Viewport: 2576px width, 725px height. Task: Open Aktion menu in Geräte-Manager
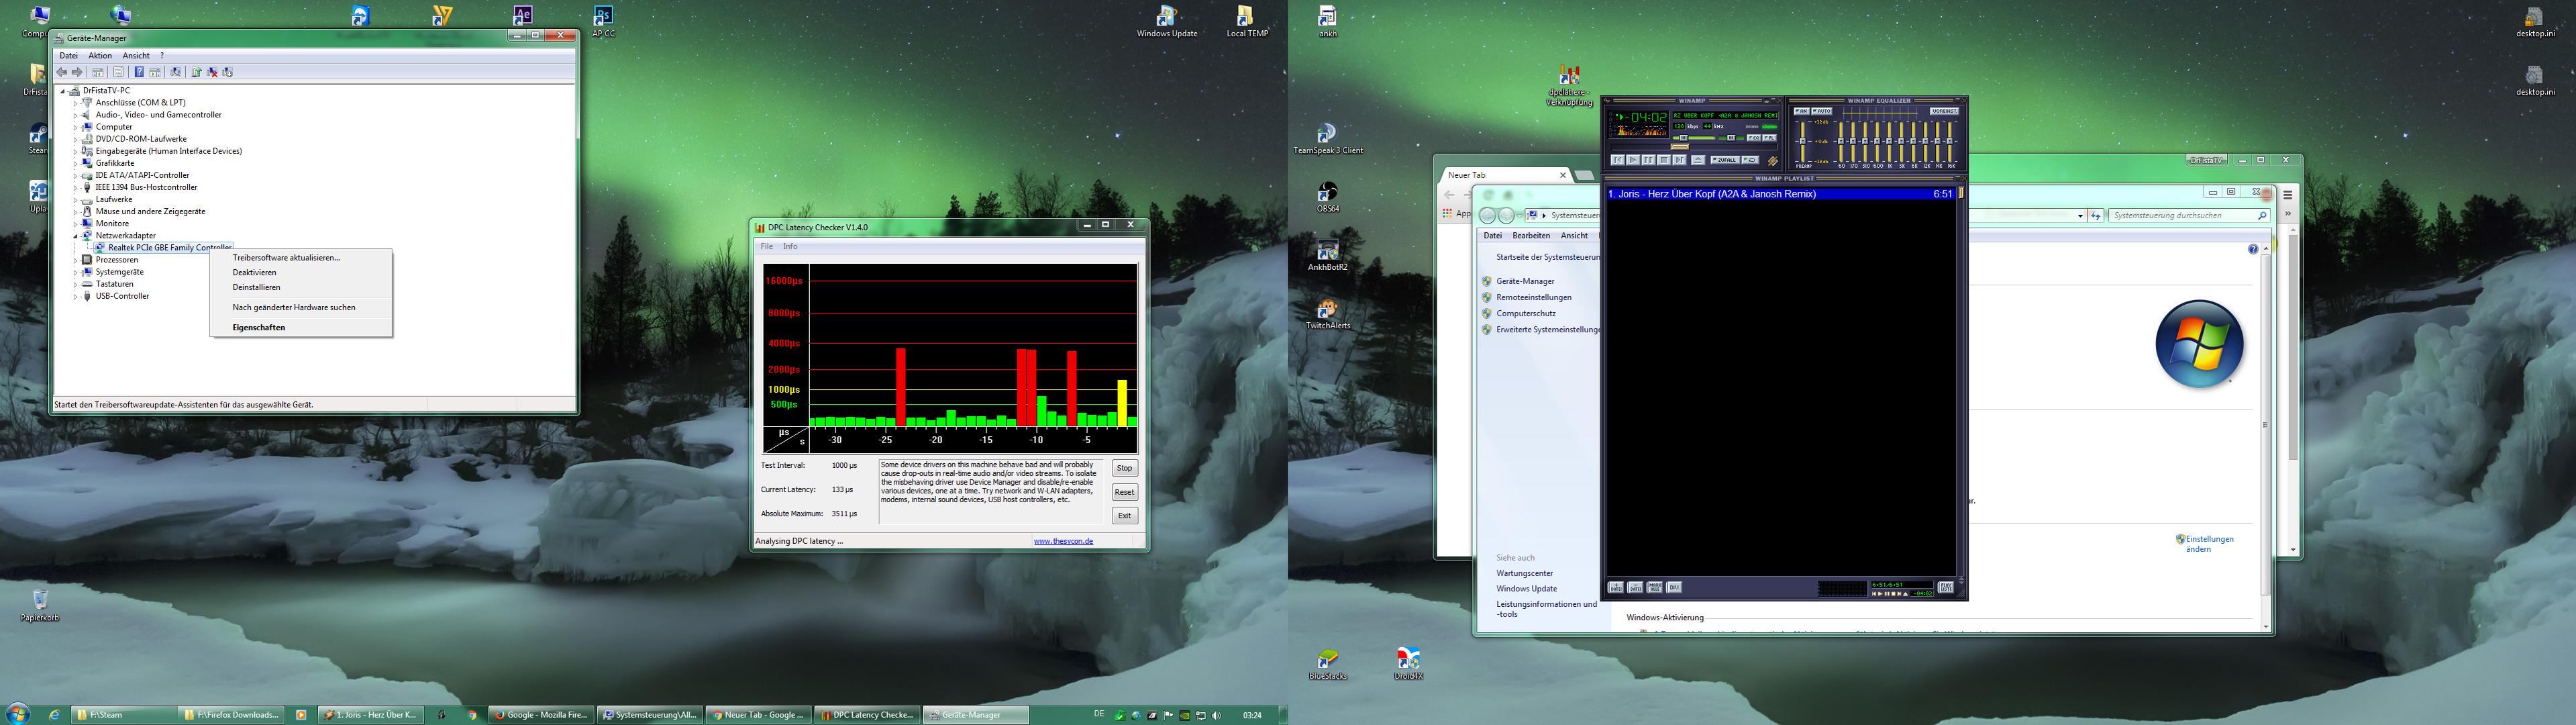tap(100, 56)
